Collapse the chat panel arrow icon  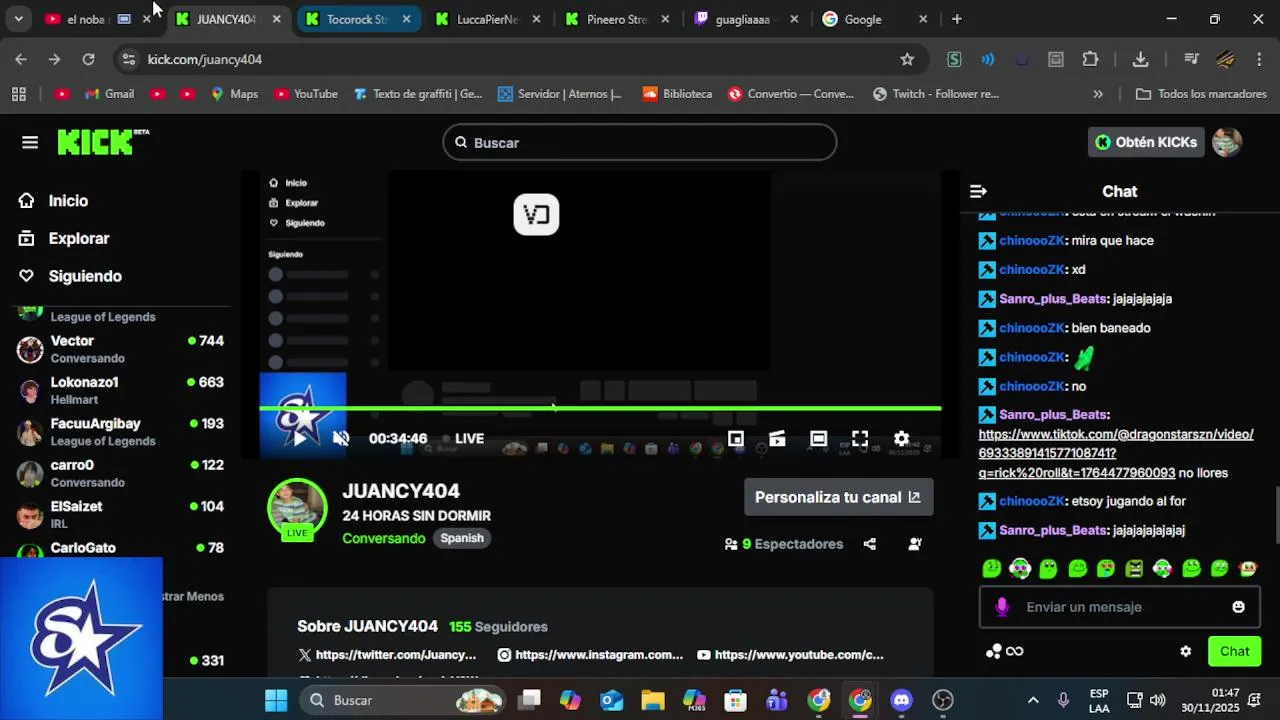[x=979, y=191]
